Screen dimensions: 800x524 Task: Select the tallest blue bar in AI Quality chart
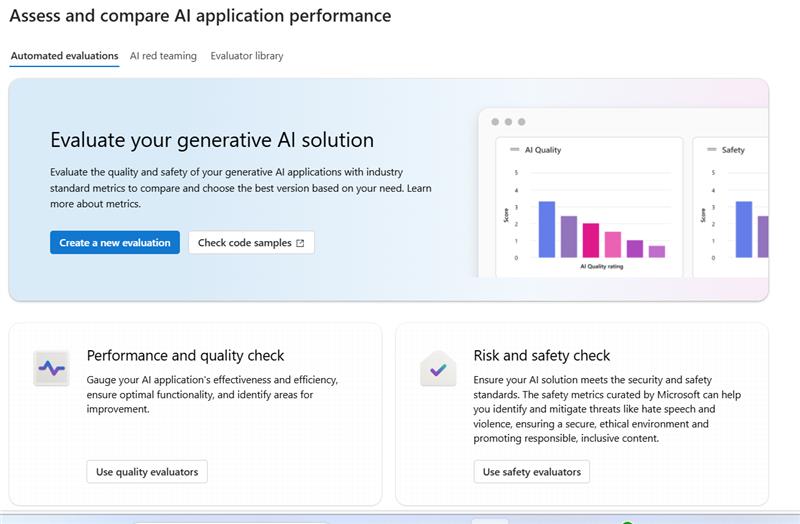[x=546, y=229]
